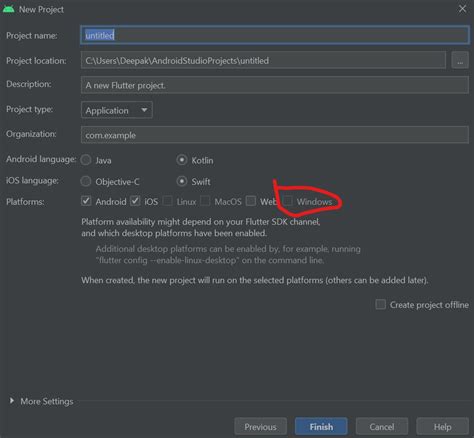Open the Project type dropdown
Image resolution: width=474 pixels, height=438 pixels.
click(117, 110)
